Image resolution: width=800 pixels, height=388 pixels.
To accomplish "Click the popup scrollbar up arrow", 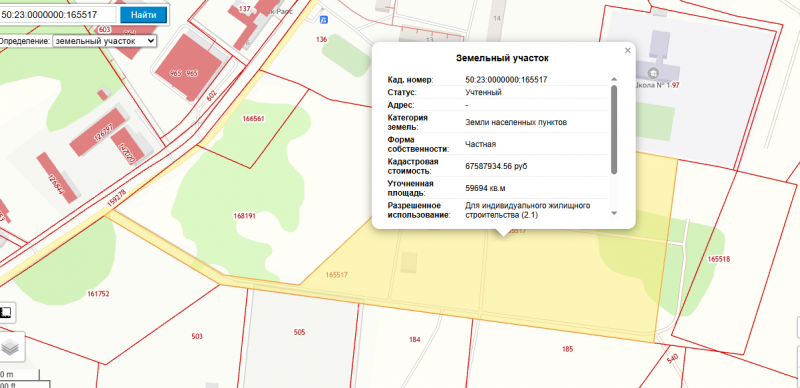I will (614, 79).
